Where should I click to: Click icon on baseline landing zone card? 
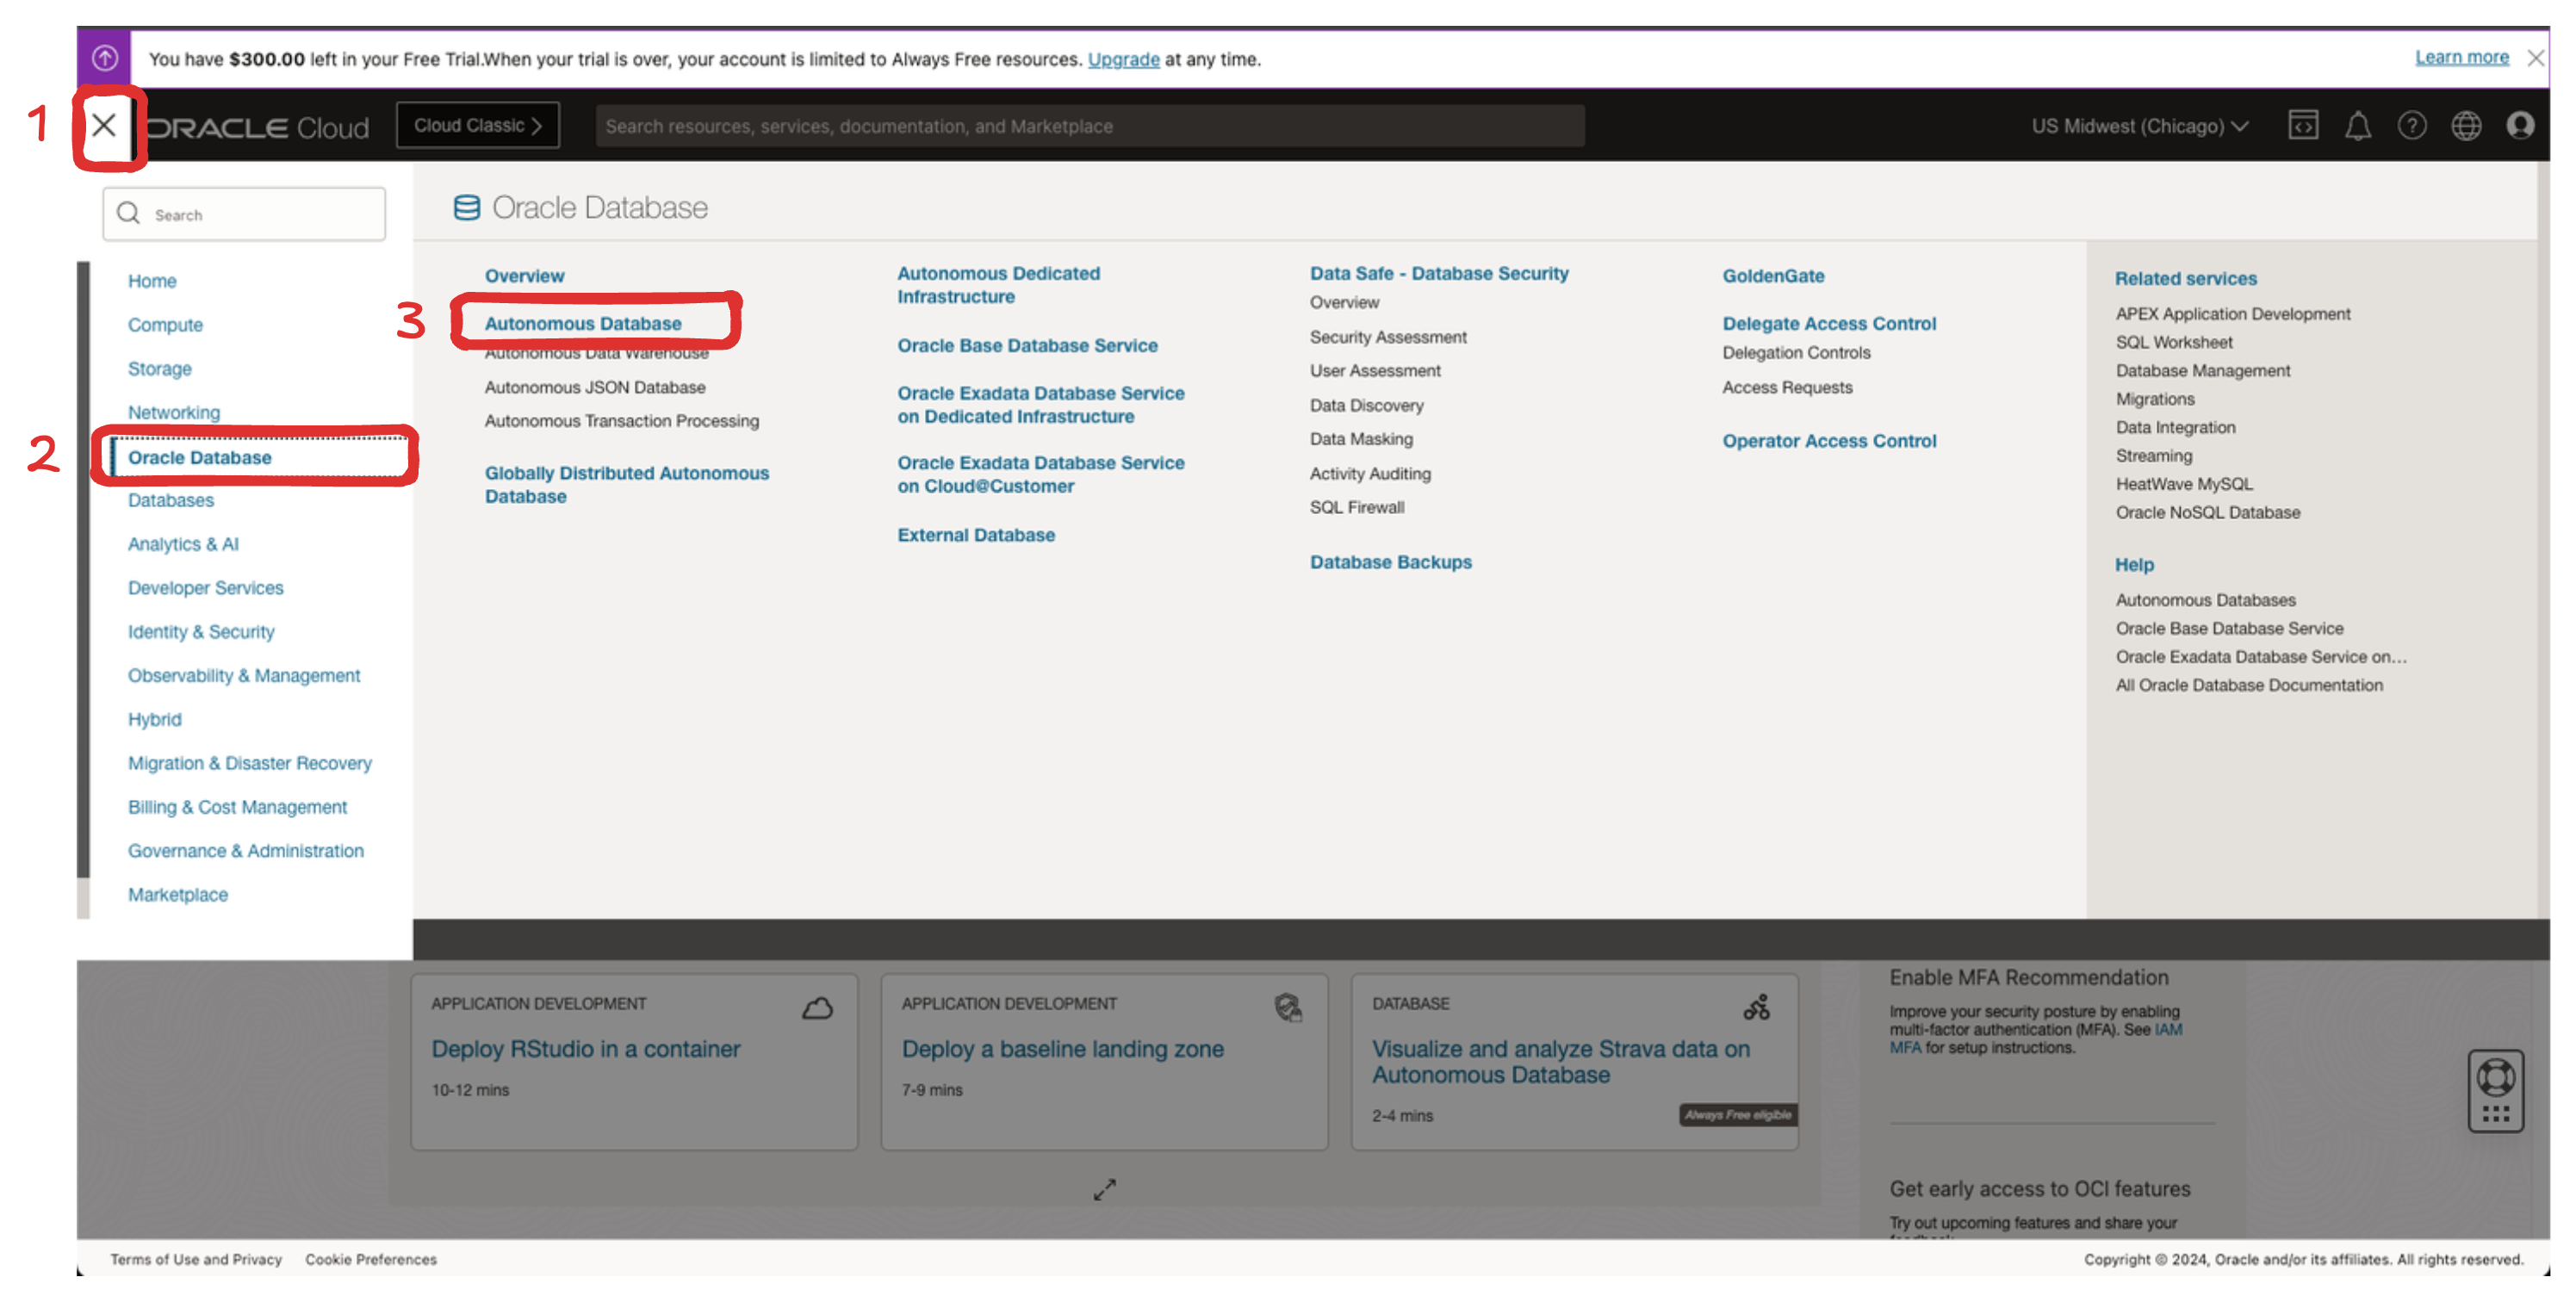(x=1287, y=1008)
